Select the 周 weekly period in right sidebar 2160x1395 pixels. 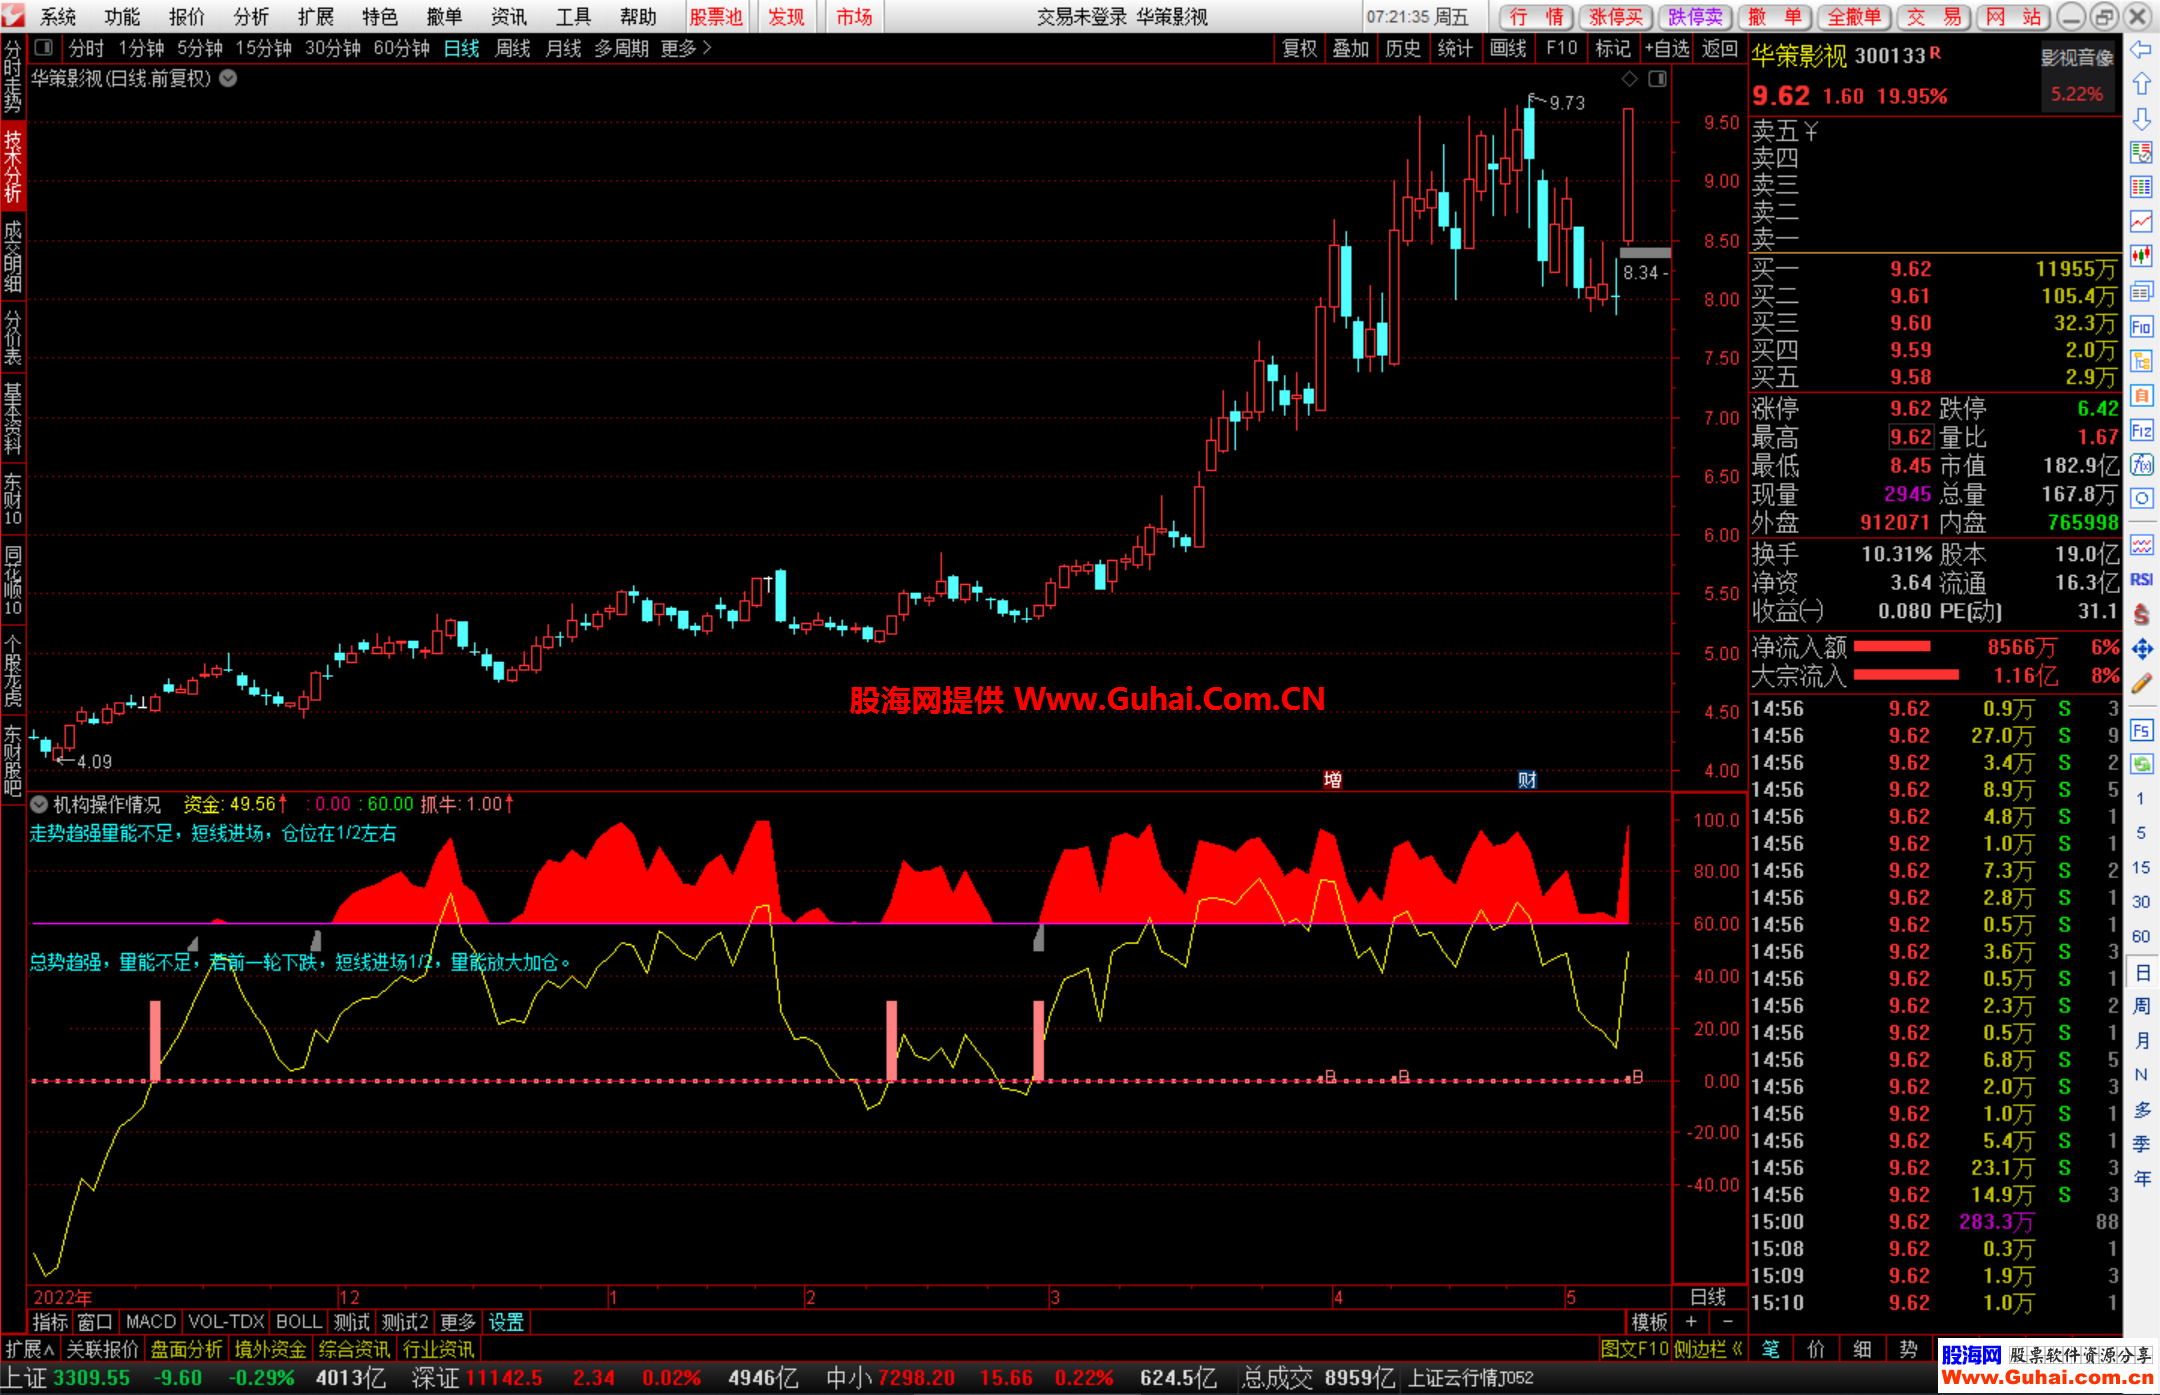click(2141, 1005)
